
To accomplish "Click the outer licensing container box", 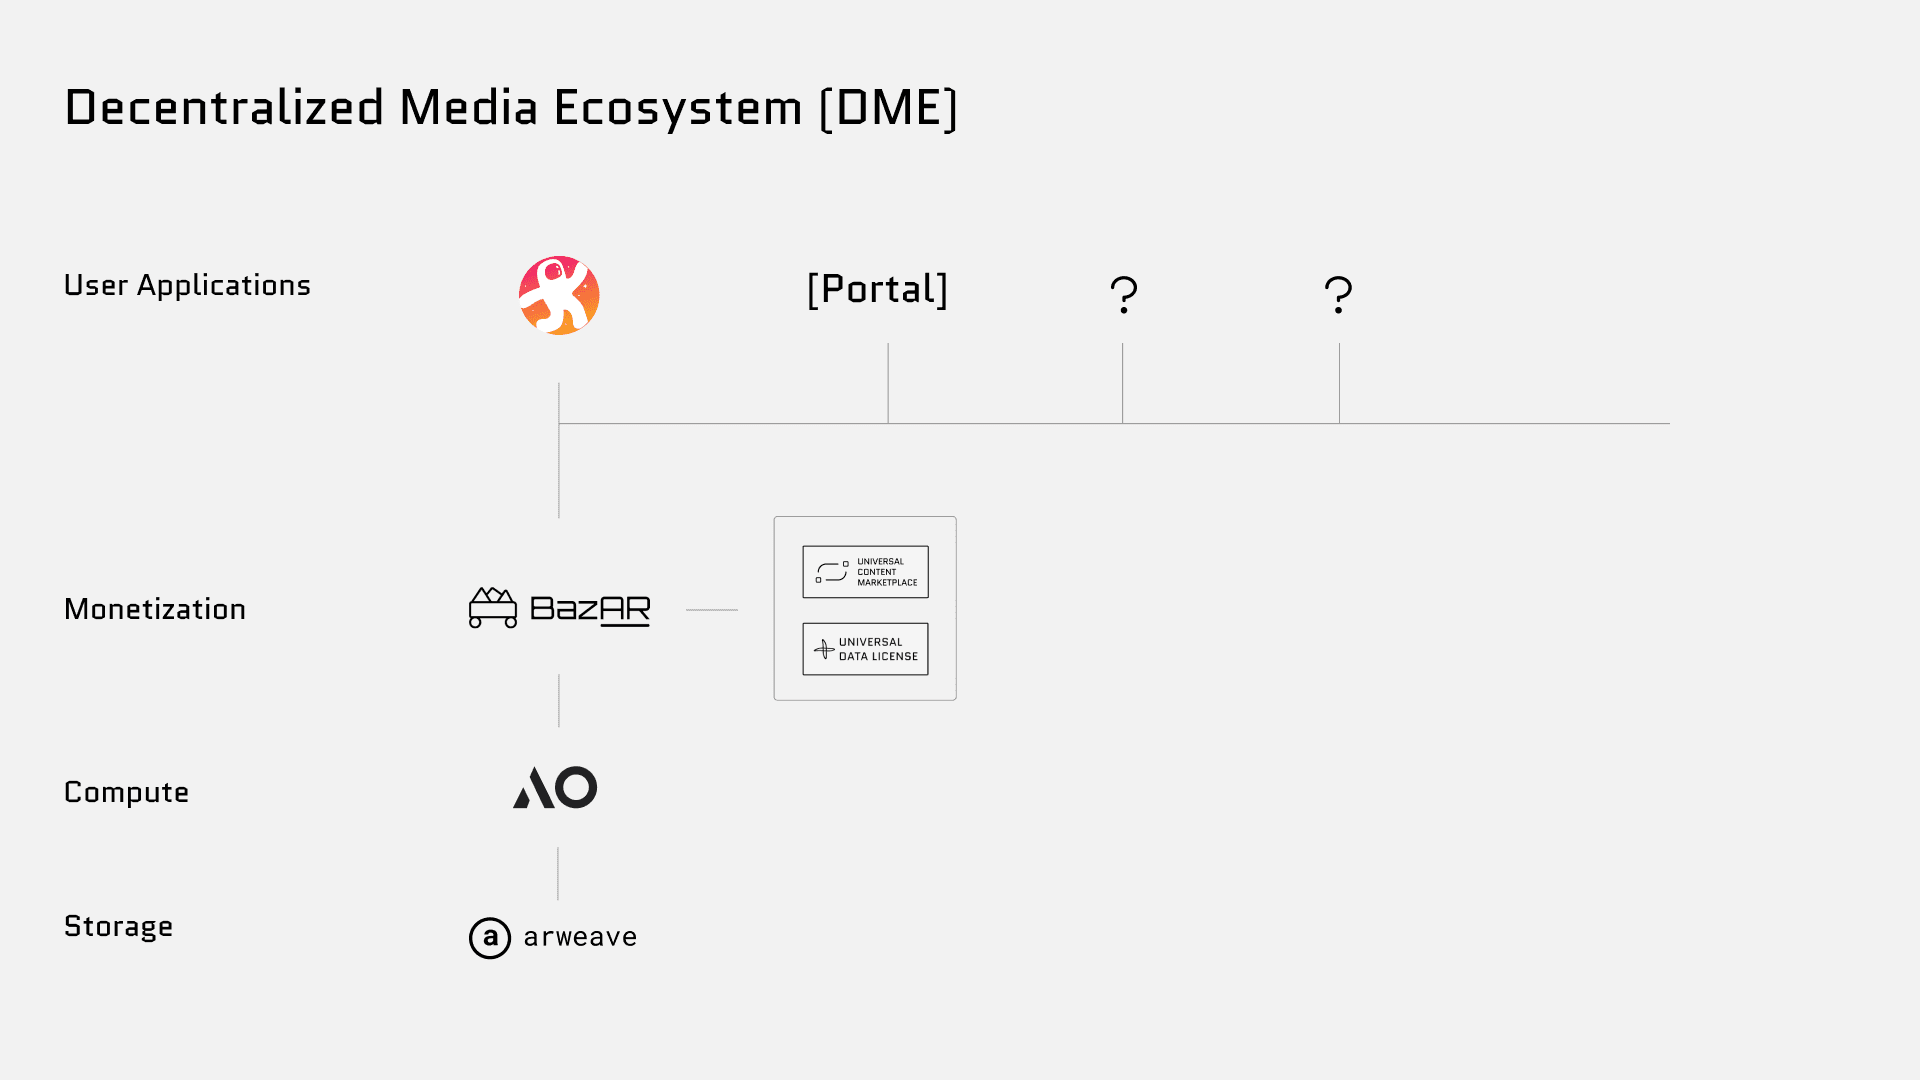I will click(865, 608).
